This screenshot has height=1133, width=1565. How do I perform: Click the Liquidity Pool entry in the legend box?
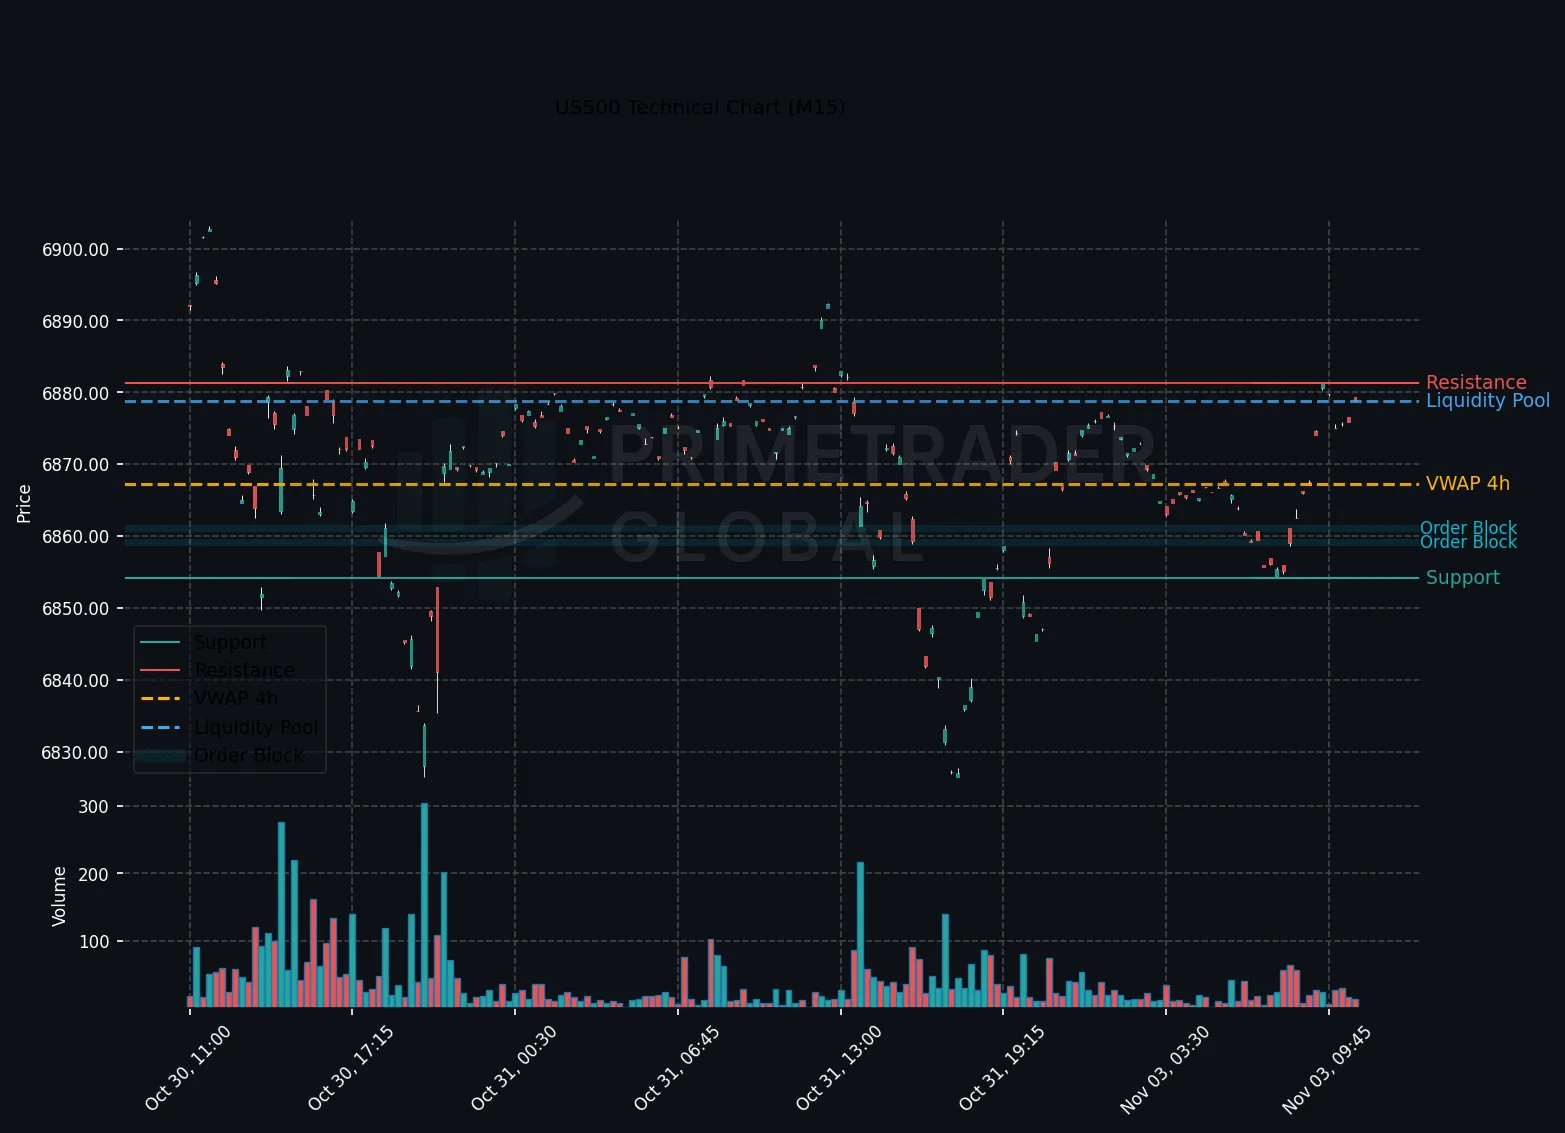256,727
